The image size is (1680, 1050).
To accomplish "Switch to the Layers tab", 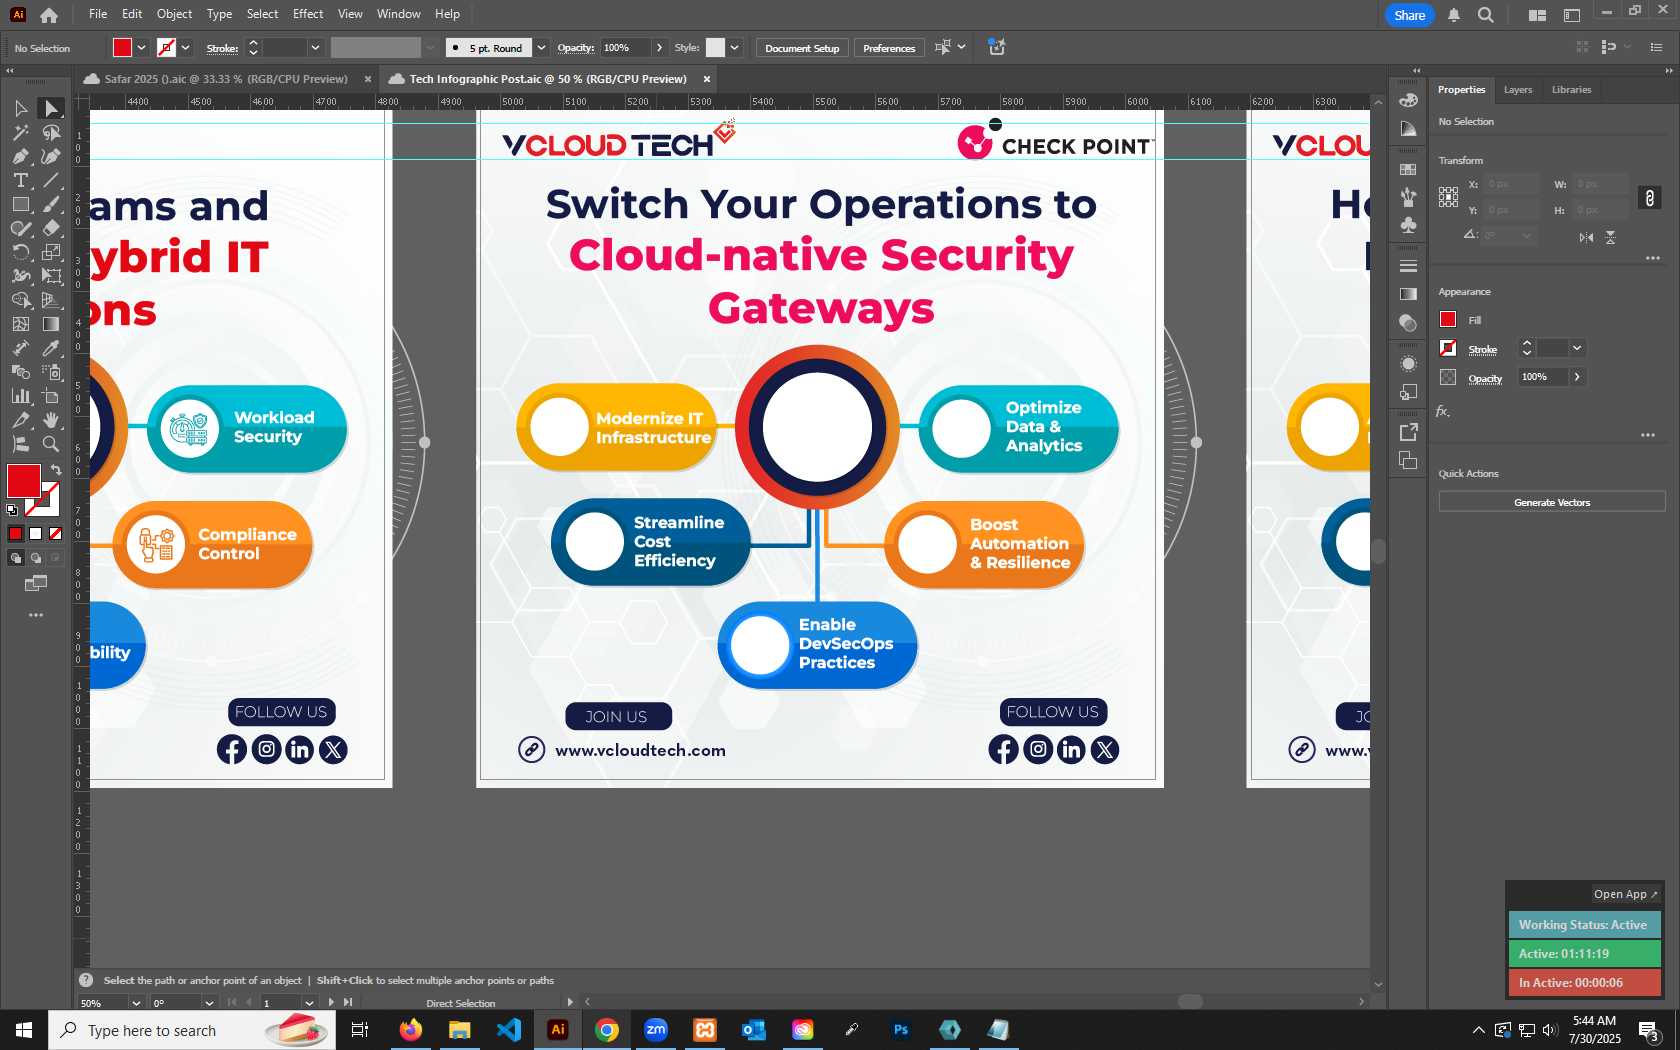I will [x=1517, y=89].
